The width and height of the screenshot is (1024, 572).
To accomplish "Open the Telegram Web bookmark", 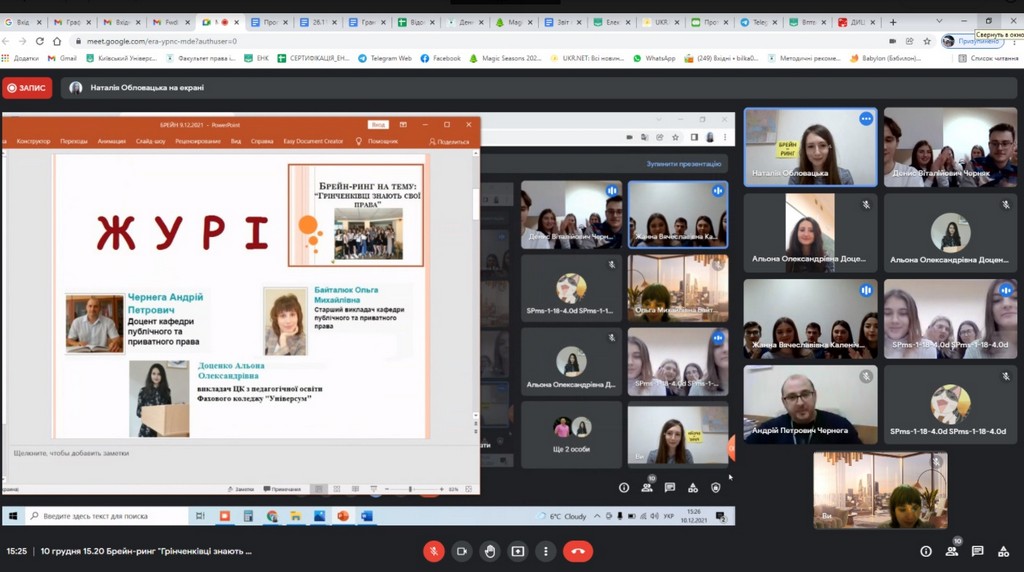I will [x=384, y=58].
